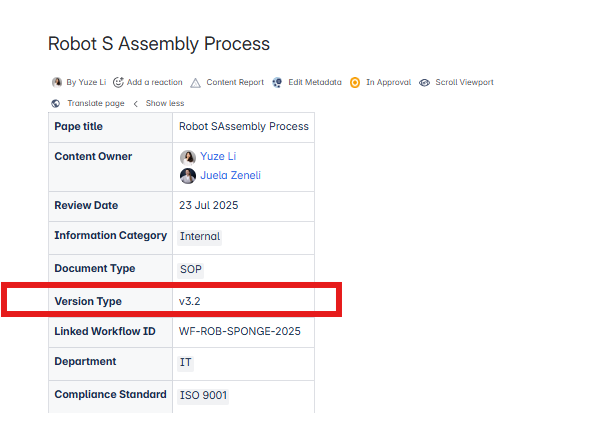Click Juela Zeneli's profile avatar

188,176
